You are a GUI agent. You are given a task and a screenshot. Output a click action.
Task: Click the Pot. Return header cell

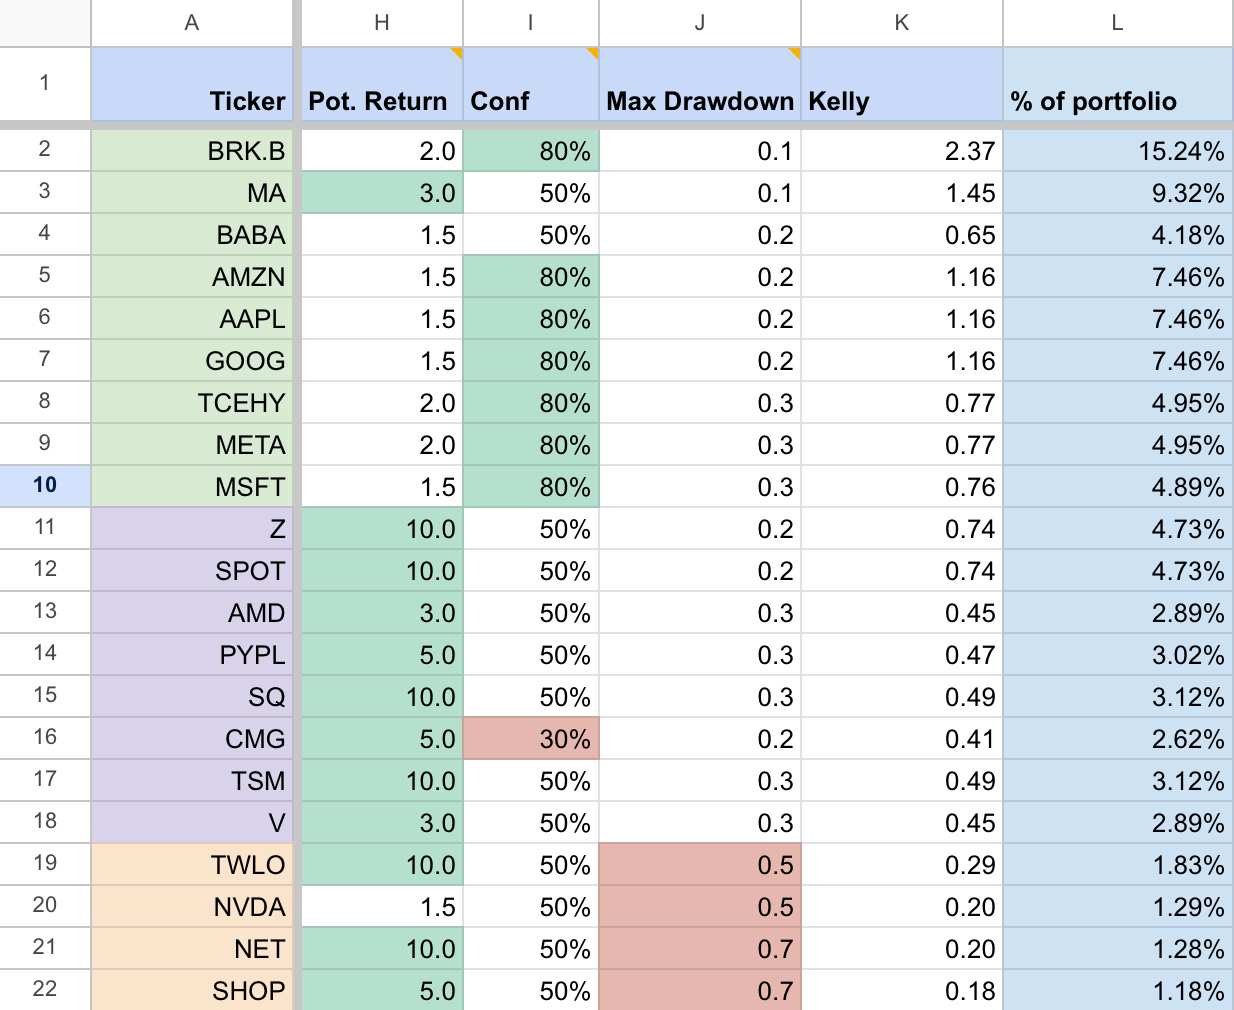[x=382, y=84]
